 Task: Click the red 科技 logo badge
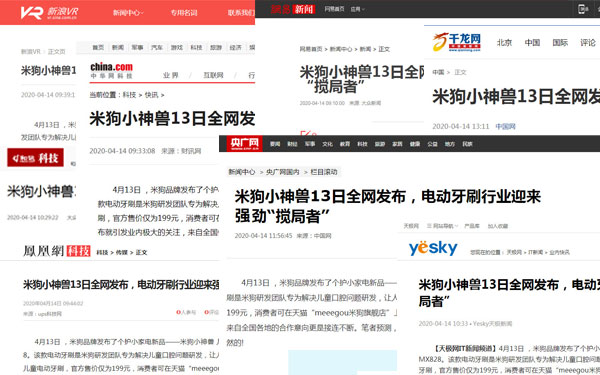click(x=35, y=158)
